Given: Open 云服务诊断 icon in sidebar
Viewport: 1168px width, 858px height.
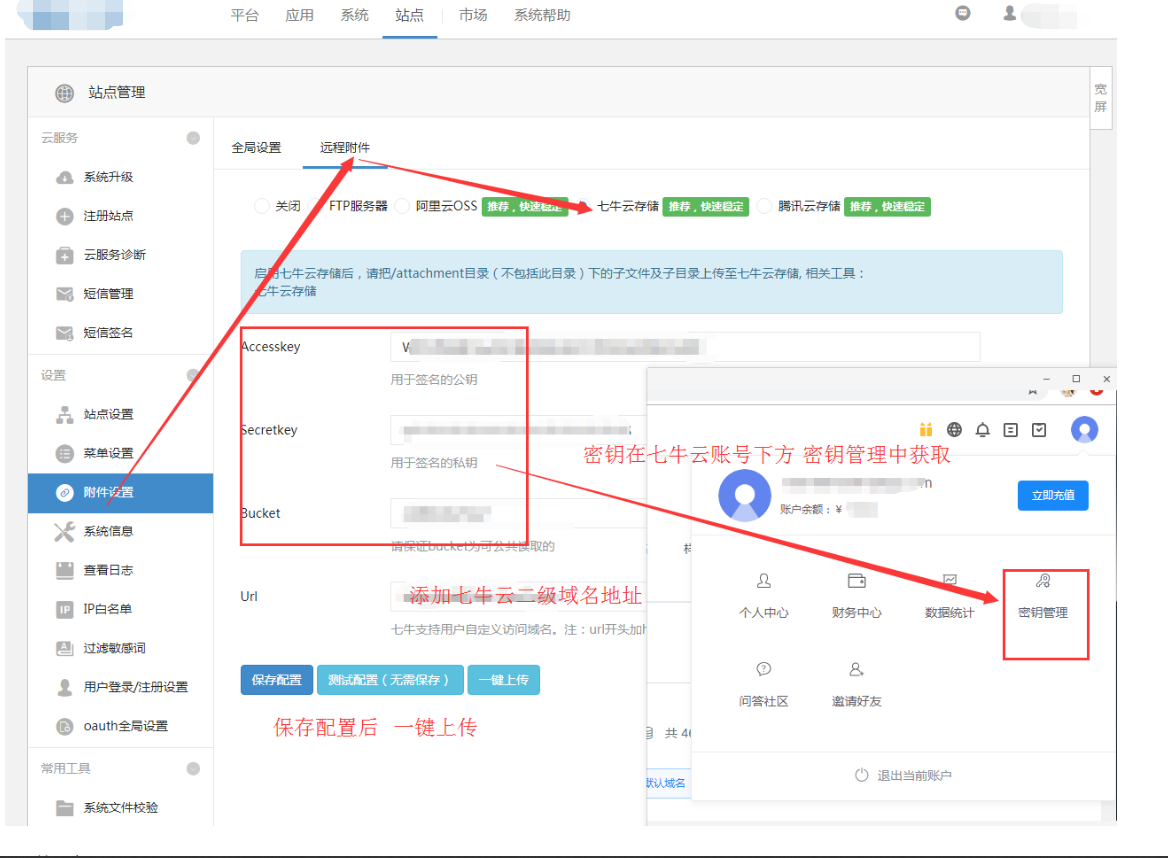Looking at the screenshot, I should 65,255.
